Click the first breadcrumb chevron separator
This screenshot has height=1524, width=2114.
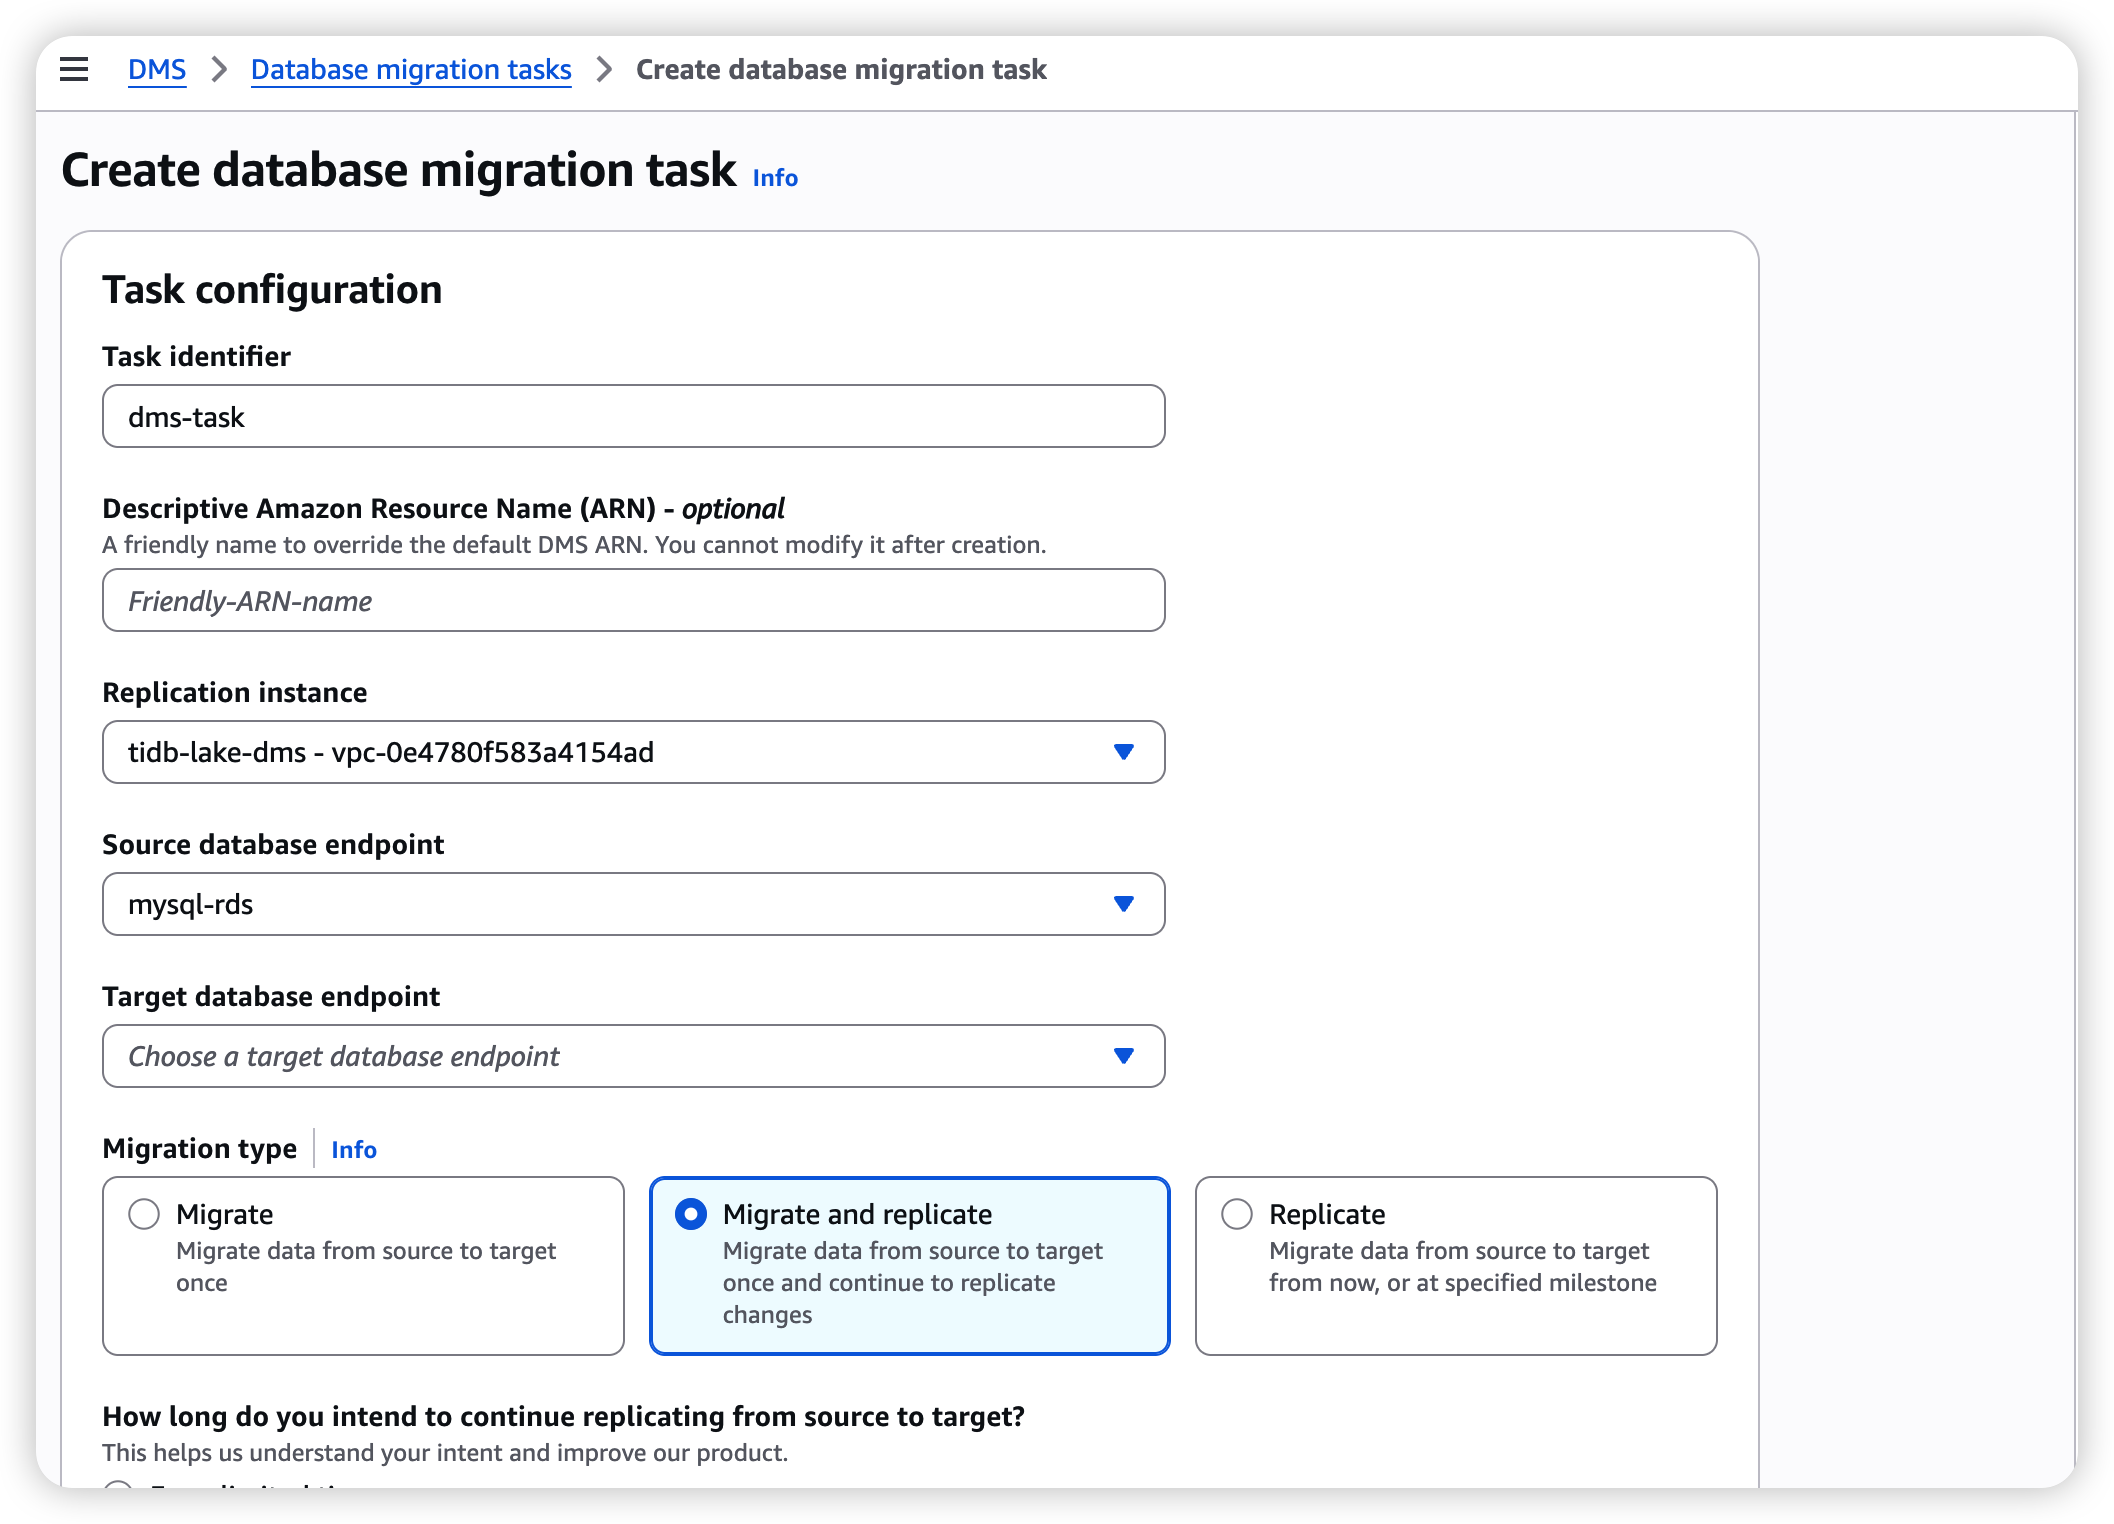219,69
